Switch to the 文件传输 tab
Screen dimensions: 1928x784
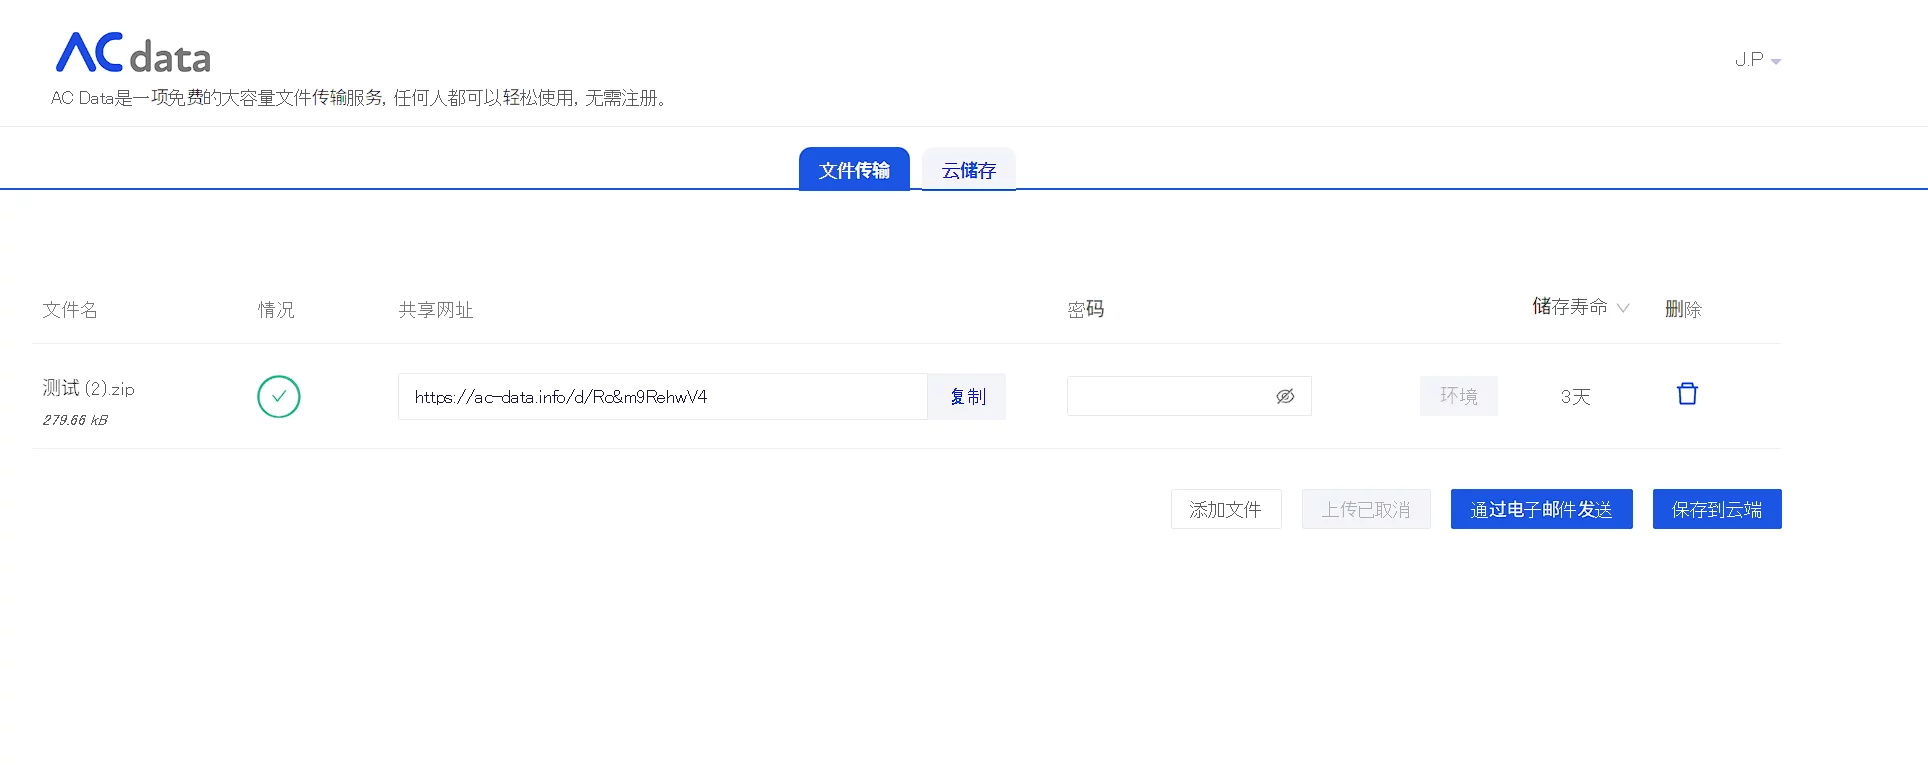coord(854,170)
